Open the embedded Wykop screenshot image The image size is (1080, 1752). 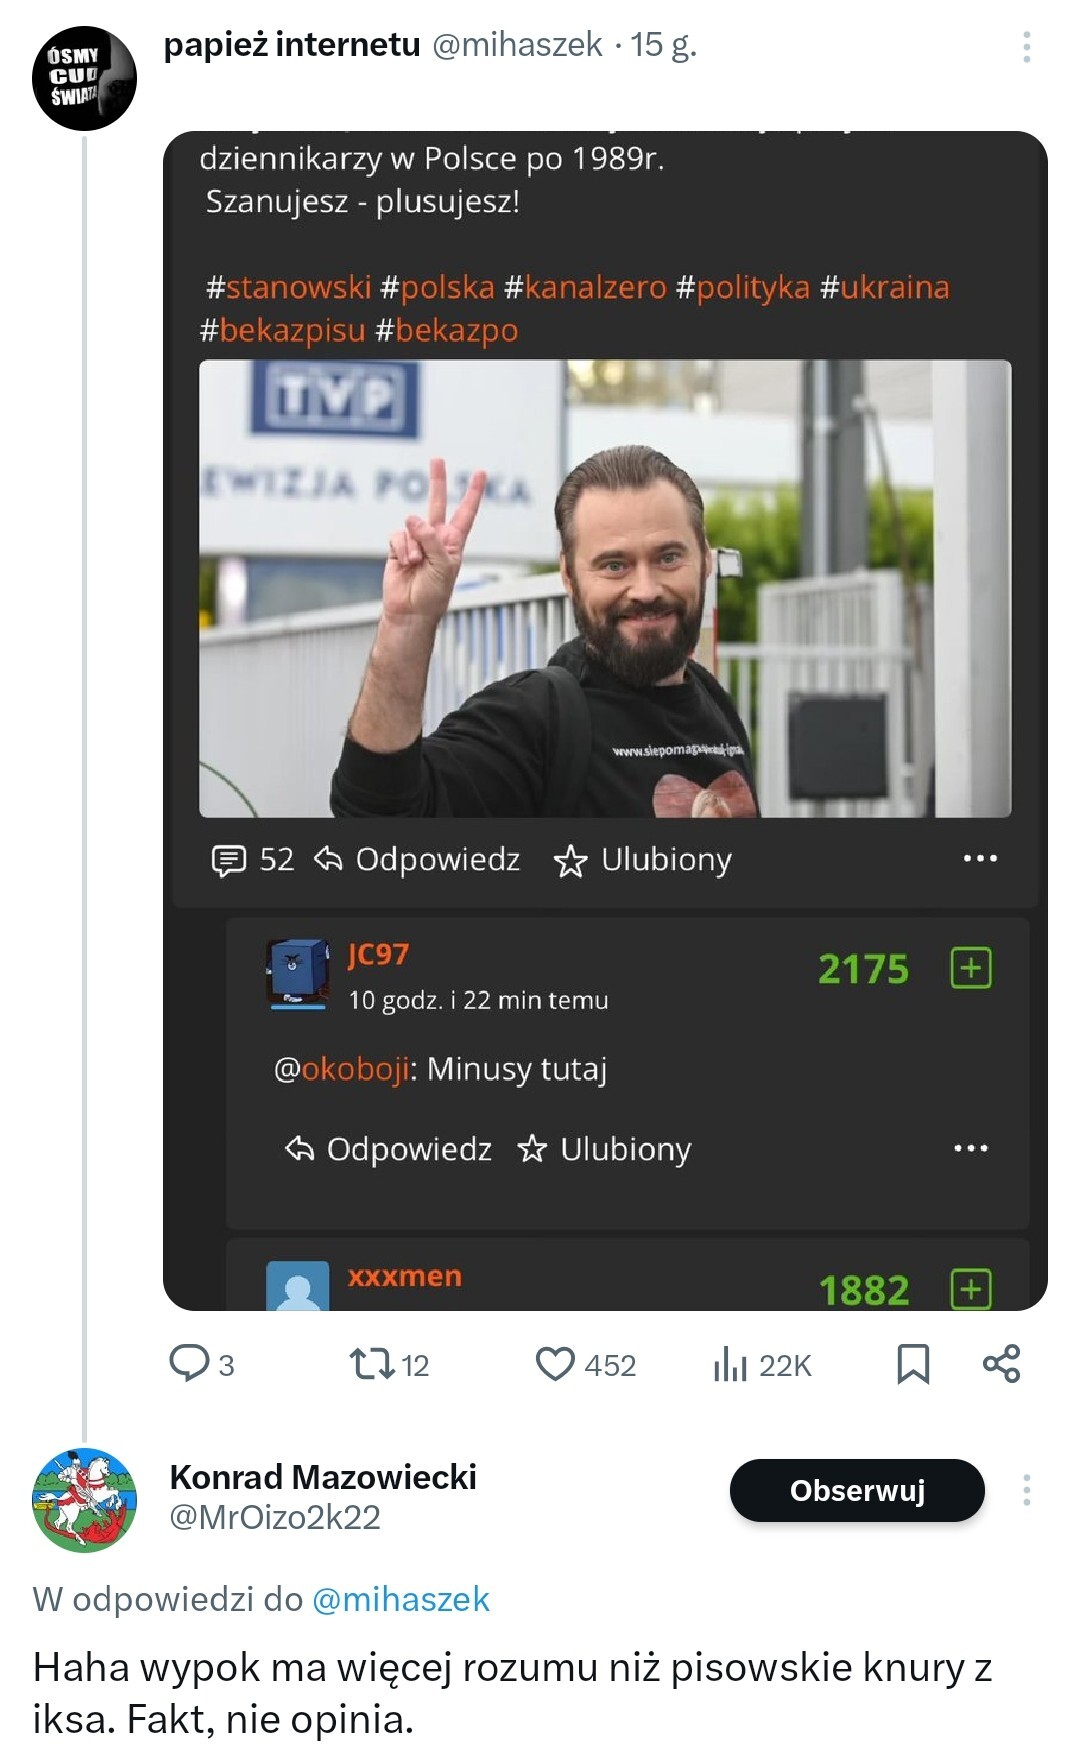605,720
